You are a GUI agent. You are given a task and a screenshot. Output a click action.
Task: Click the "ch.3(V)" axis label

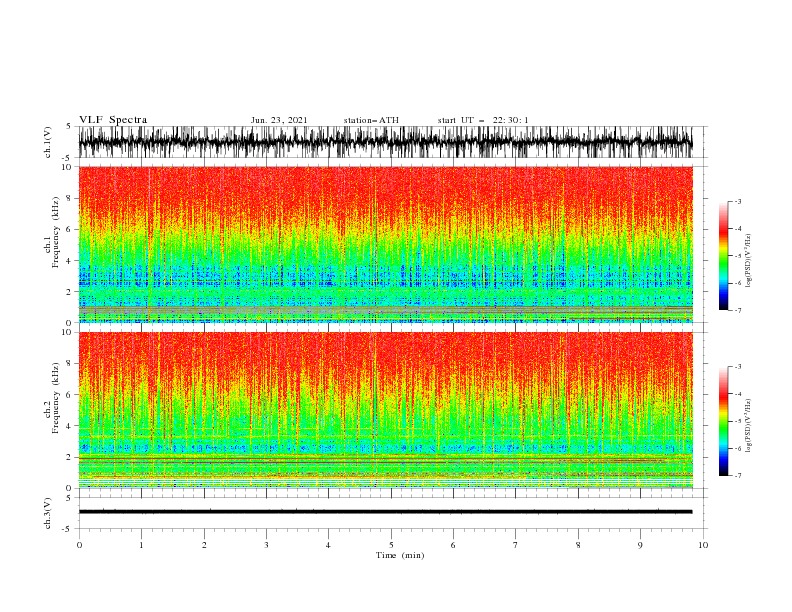(x=48, y=514)
